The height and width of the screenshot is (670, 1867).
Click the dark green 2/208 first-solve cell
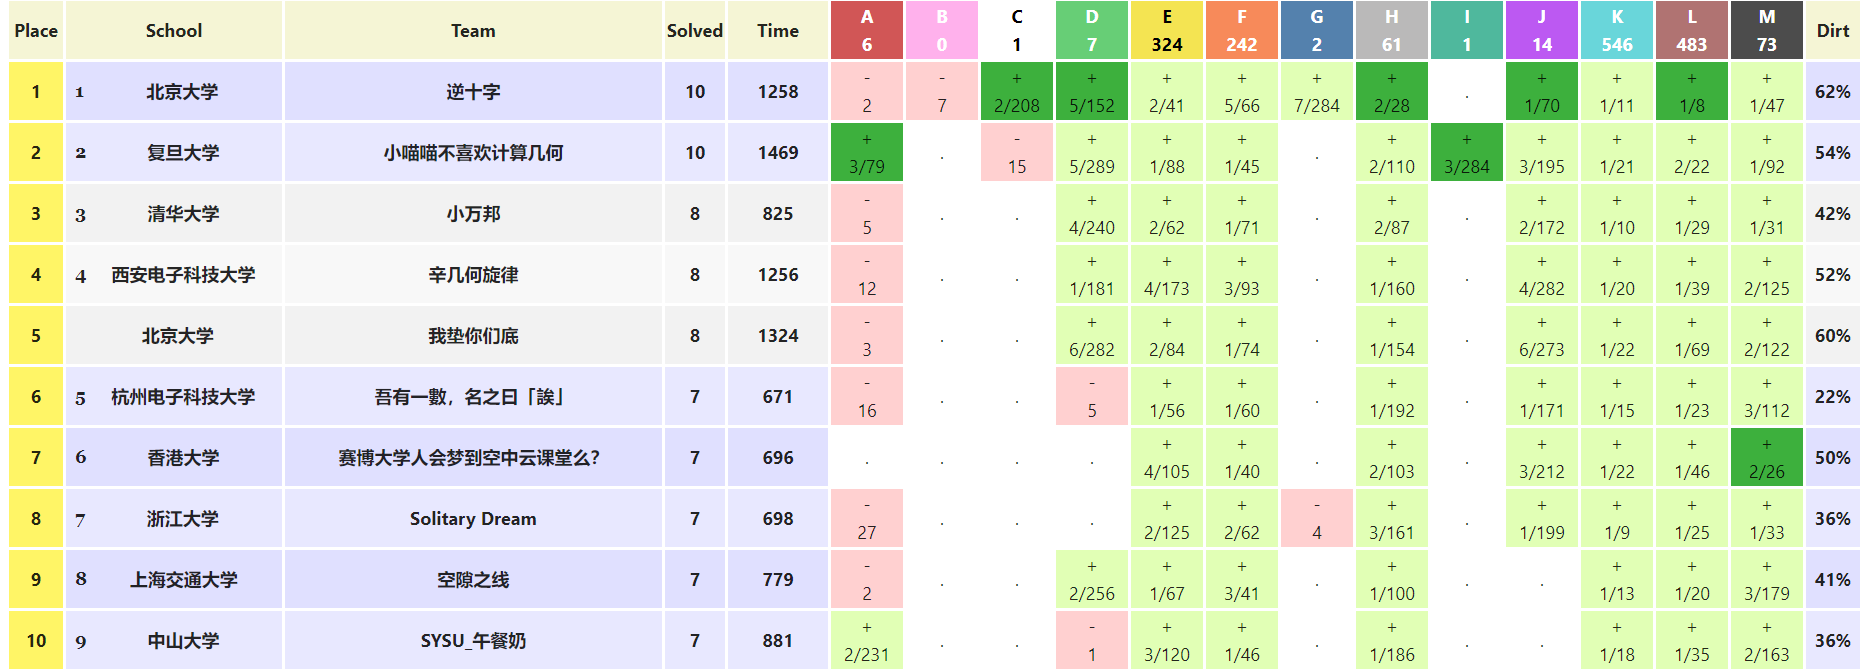1016,92
